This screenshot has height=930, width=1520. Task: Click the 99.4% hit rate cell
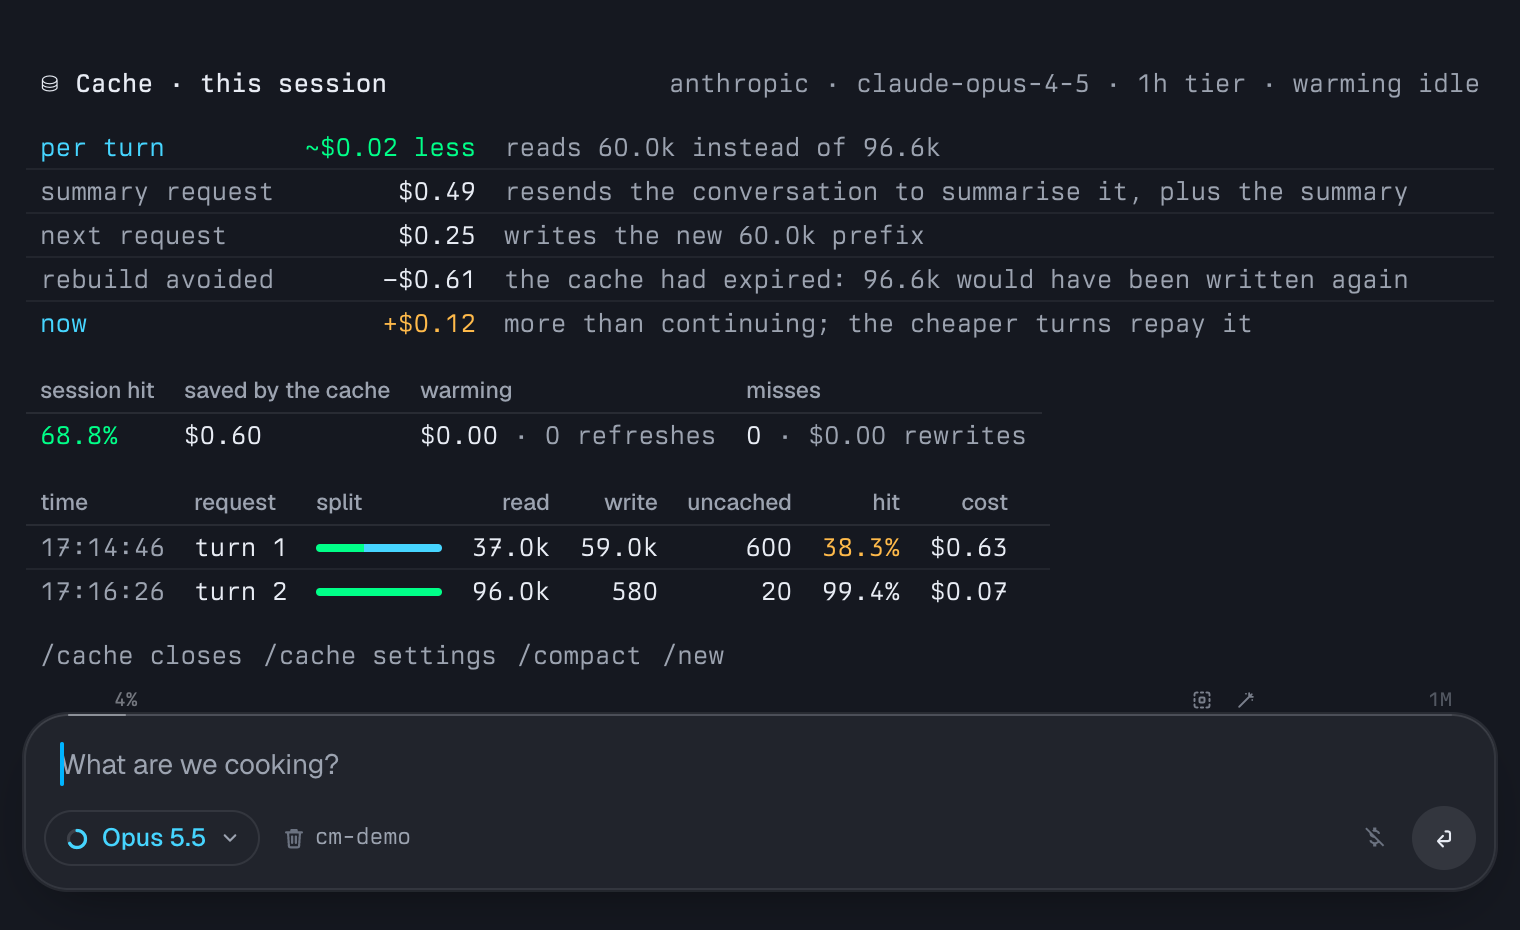(x=861, y=592)
